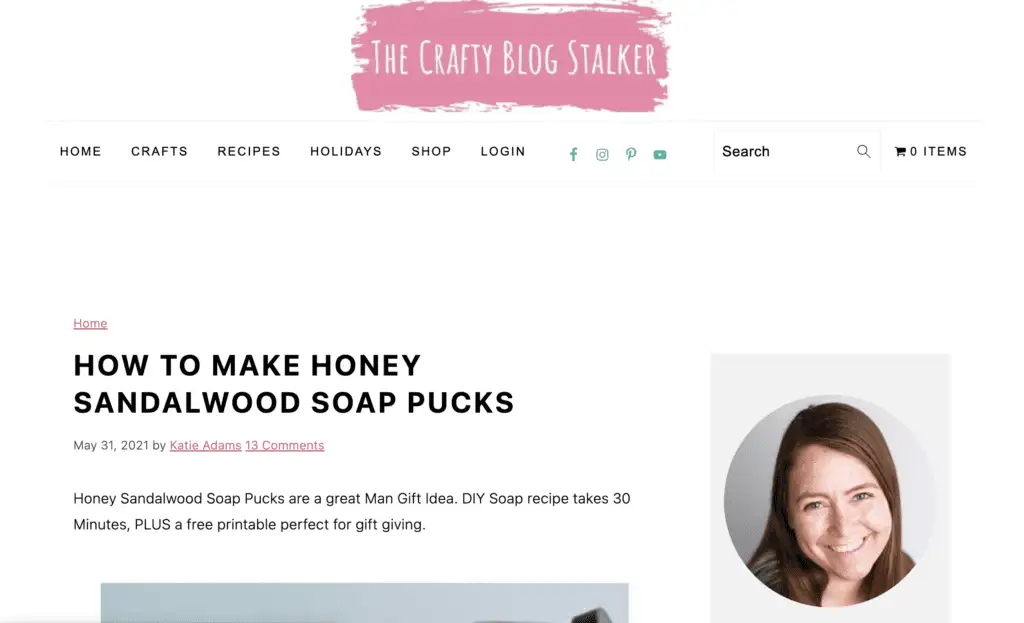1024x623 pixels.
Task: Open the Katie Adams author link
Action: tap(205, 445)
